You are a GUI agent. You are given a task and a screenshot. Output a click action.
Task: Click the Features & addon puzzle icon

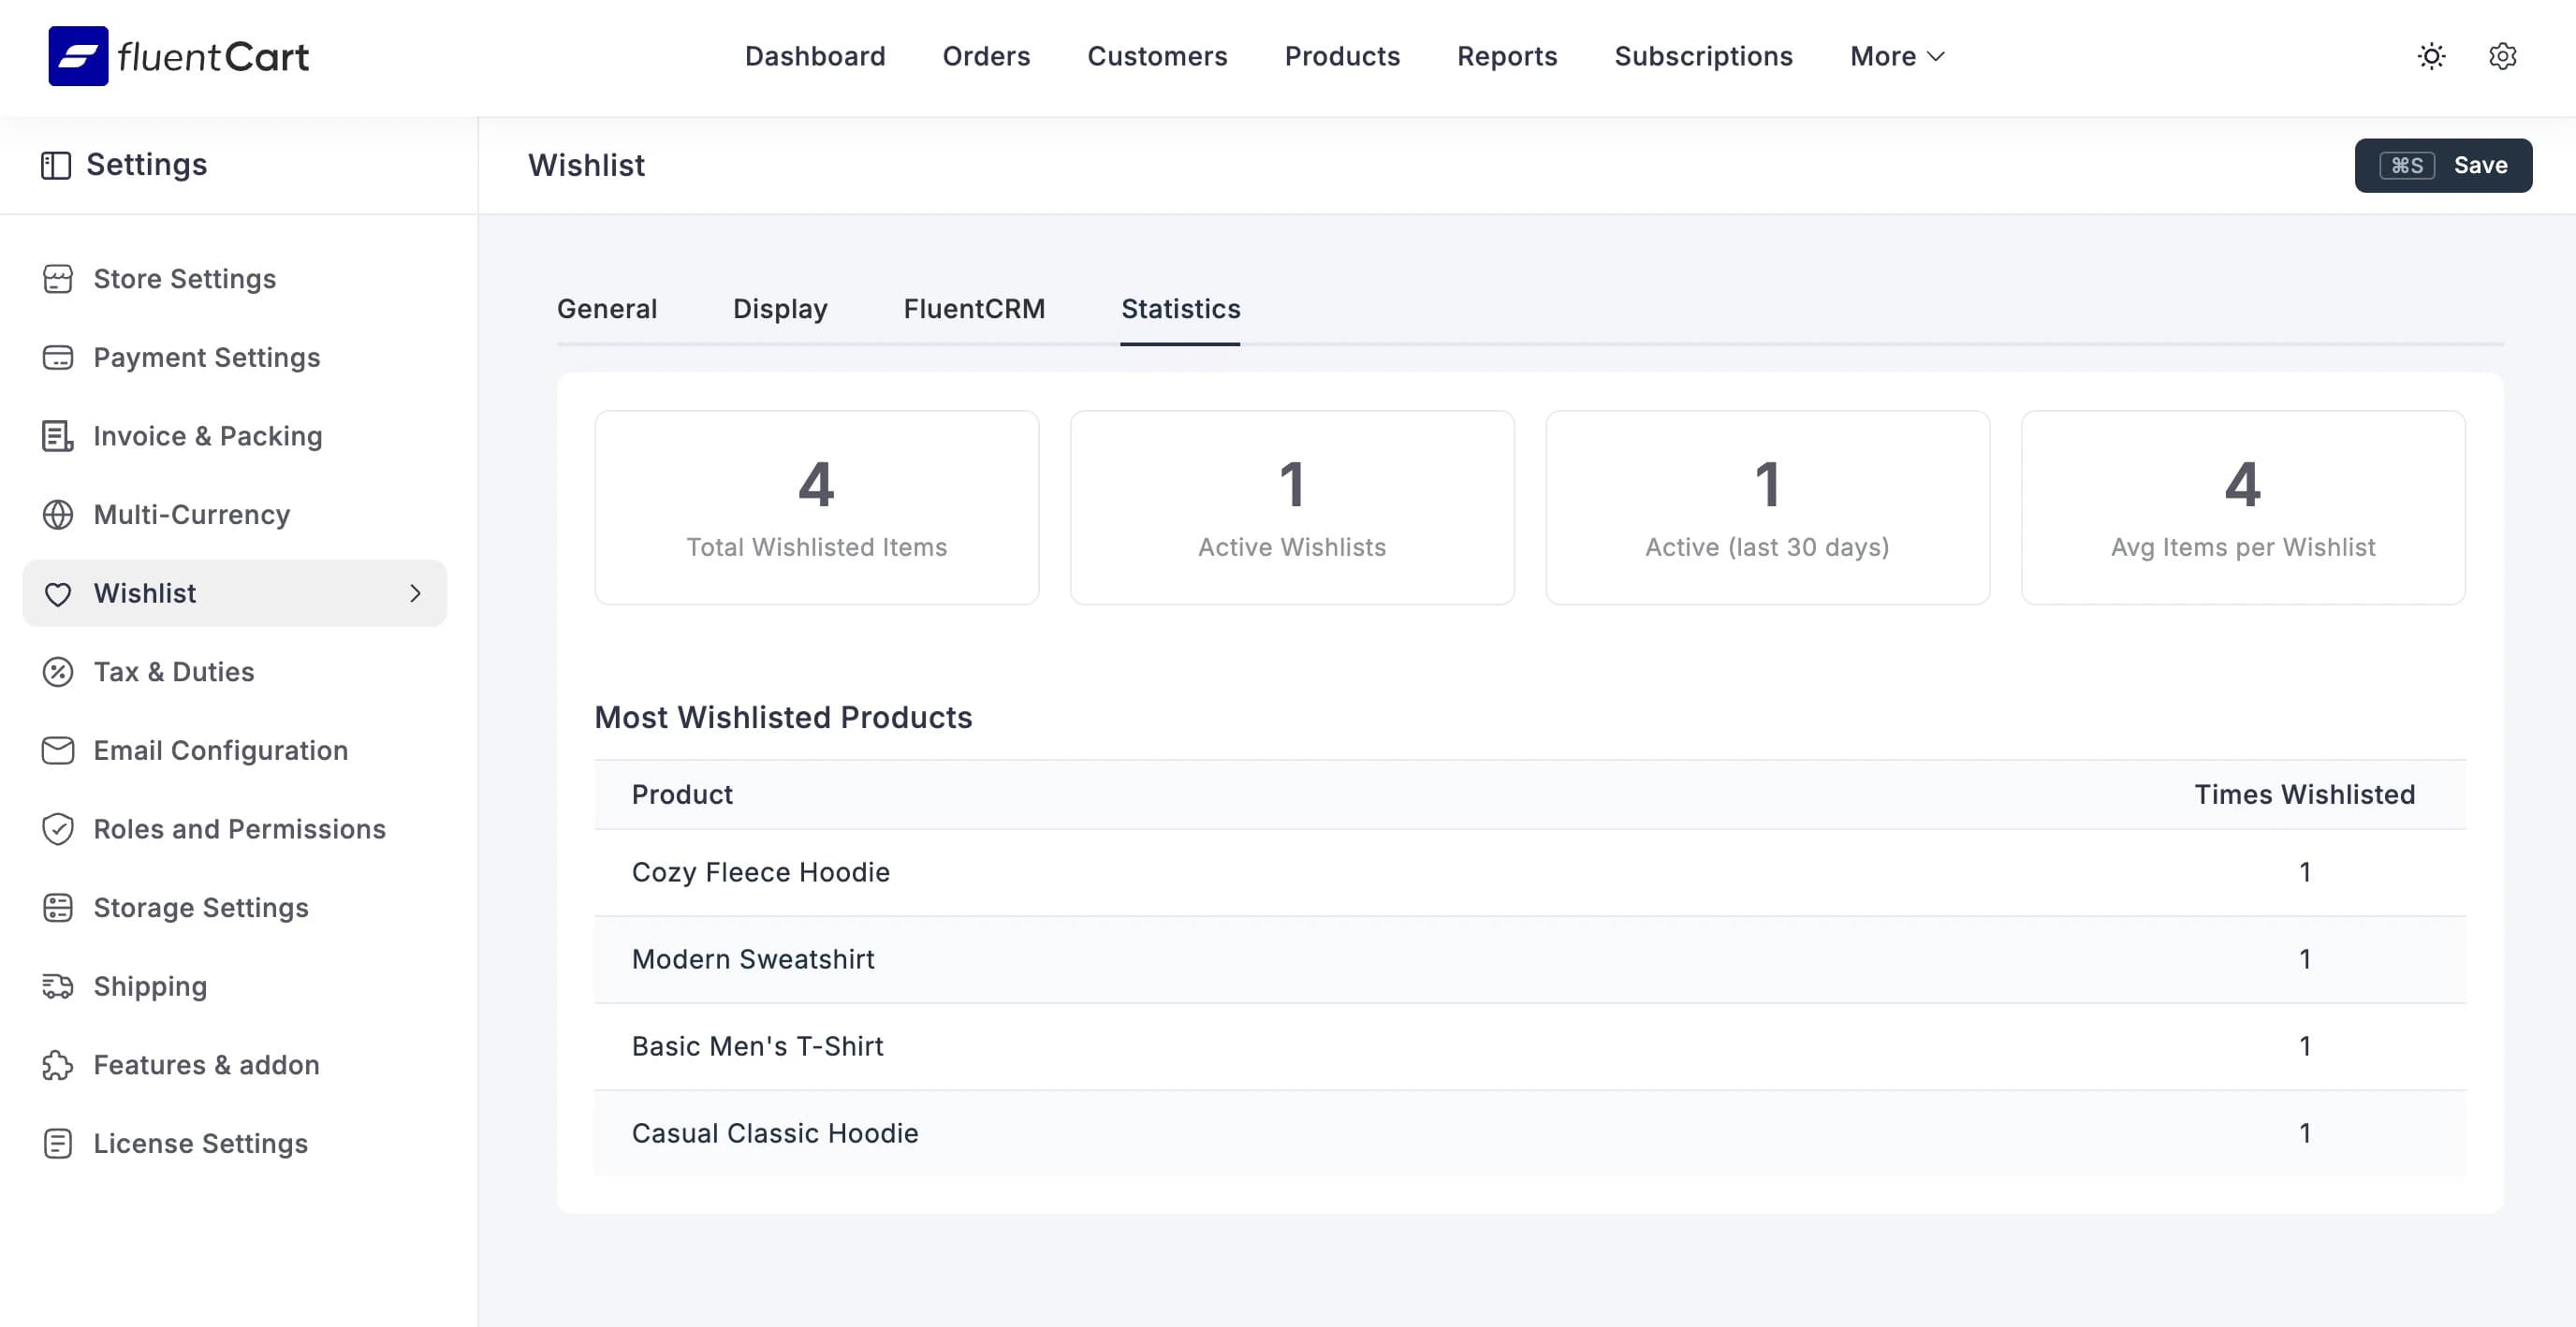pos(58,1065)
